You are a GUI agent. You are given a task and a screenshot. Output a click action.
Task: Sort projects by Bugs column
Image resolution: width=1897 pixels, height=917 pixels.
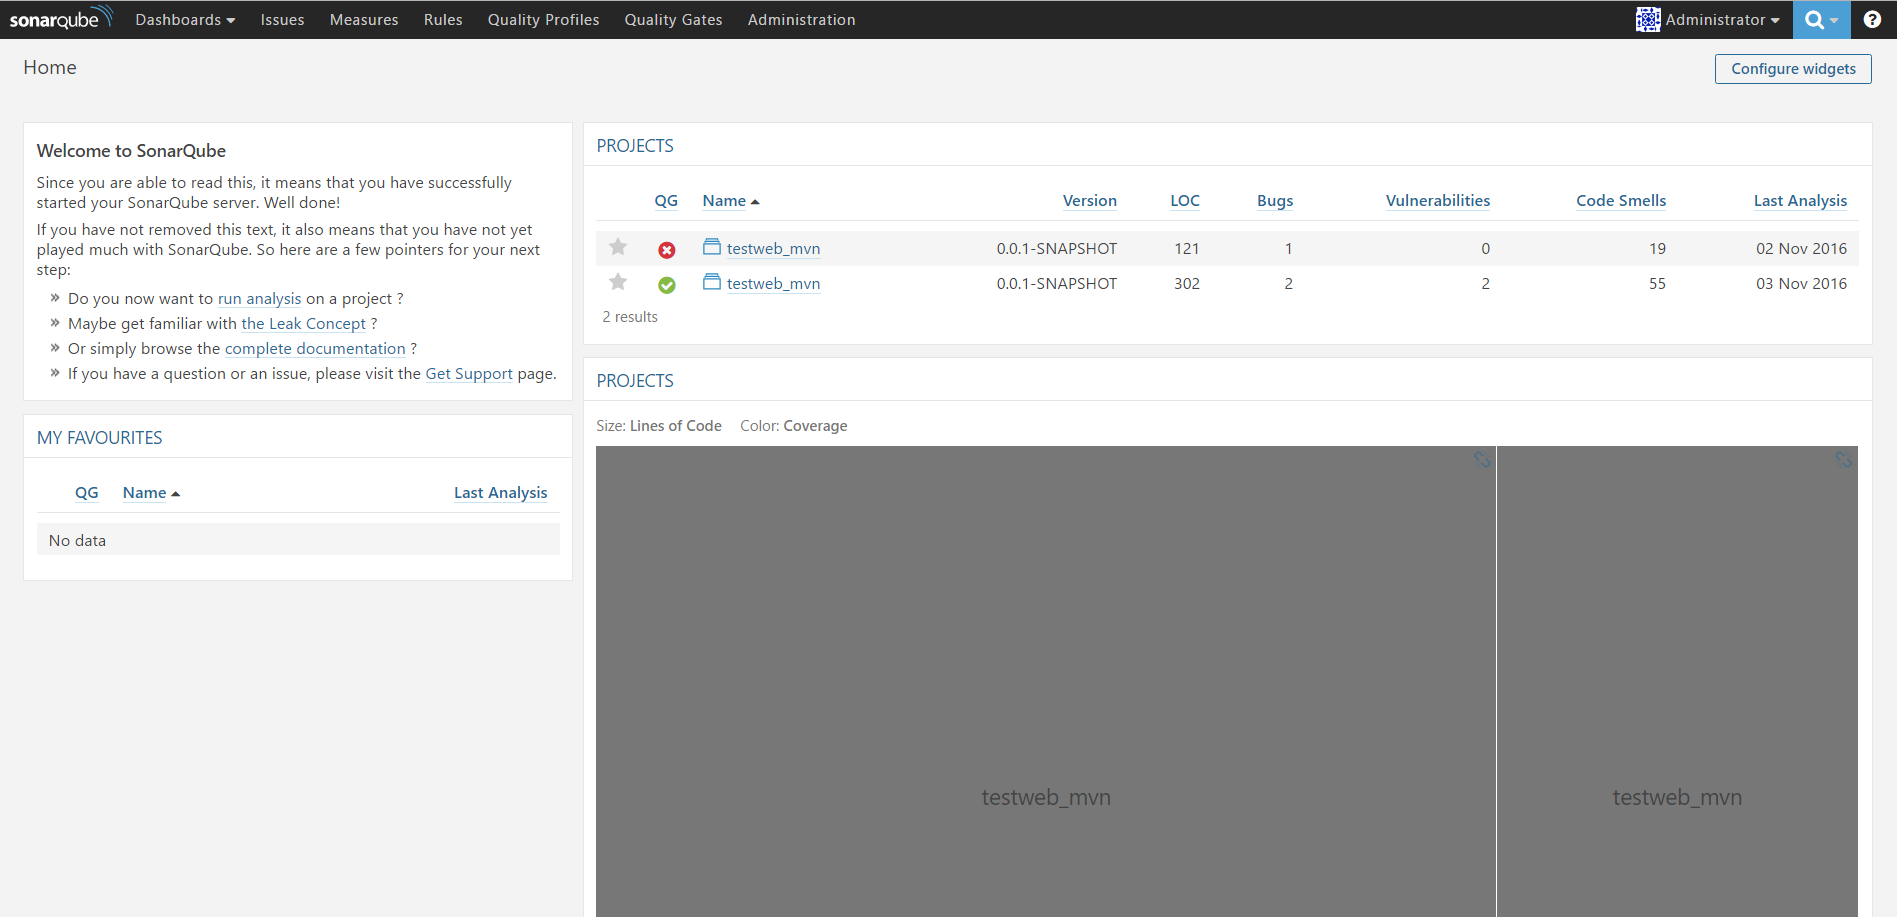tap(1275, 201)
